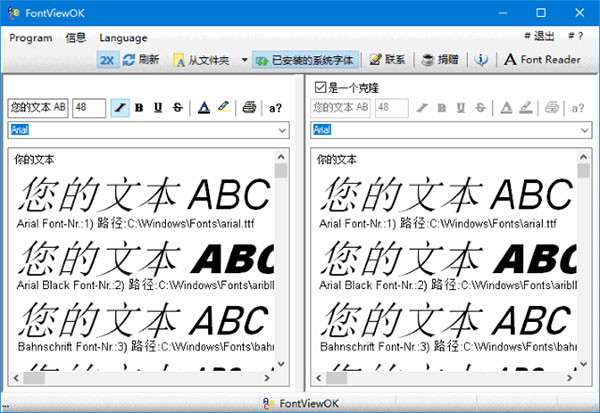Open the Language menu
The image size is (600, 413).
pyautogui.click(x=123, y=37)
